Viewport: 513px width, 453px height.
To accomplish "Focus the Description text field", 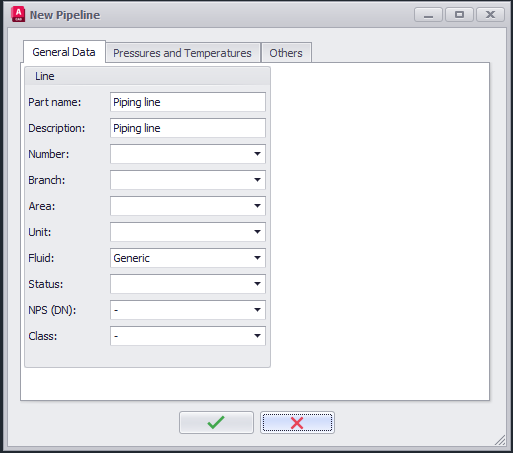I will (x=188, y=128).
